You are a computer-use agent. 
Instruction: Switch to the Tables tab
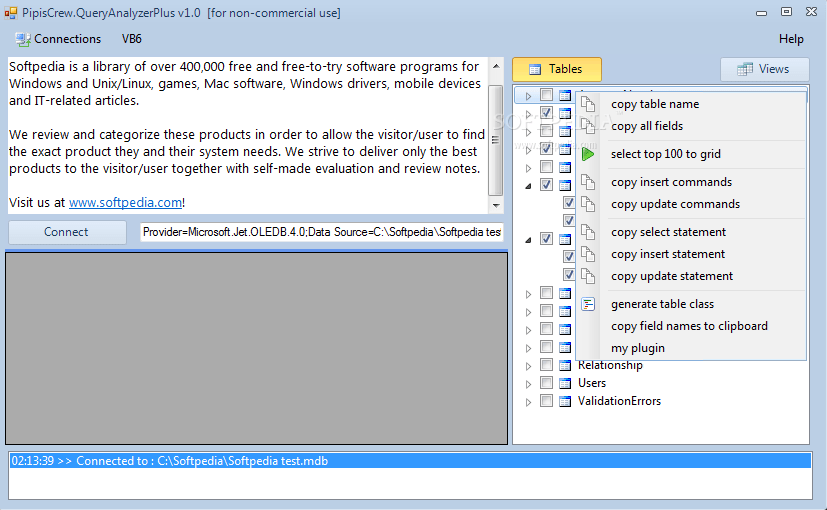[556, 69]
